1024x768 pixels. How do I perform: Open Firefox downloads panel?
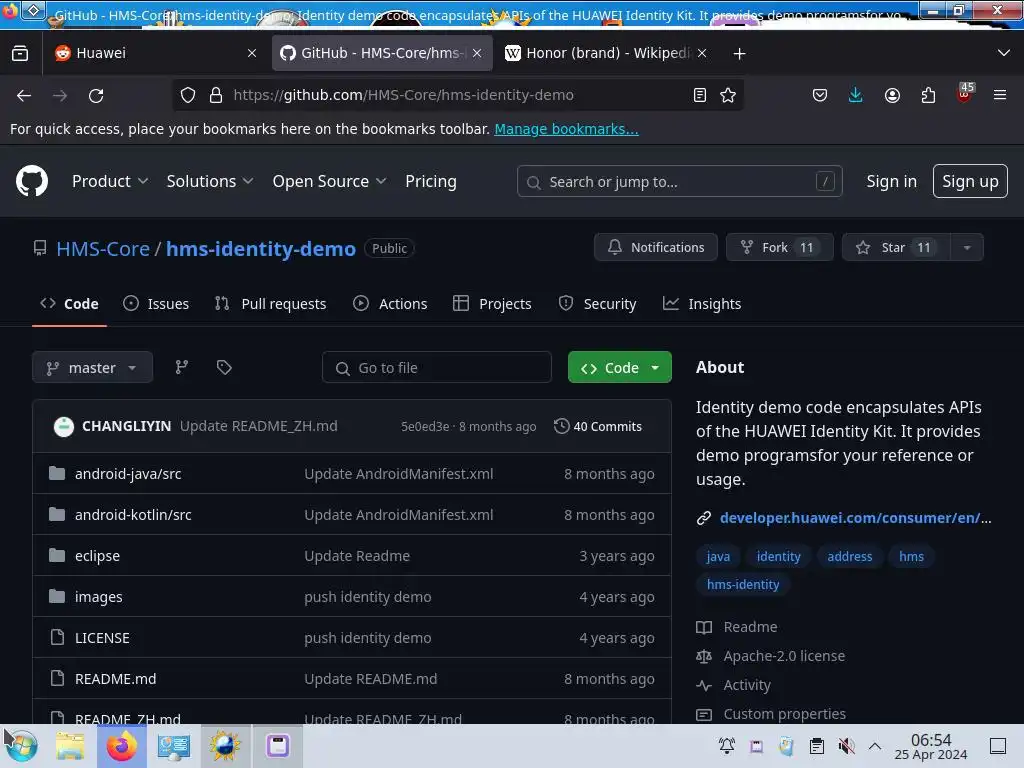pyautogui.click(x=856, y=95)
